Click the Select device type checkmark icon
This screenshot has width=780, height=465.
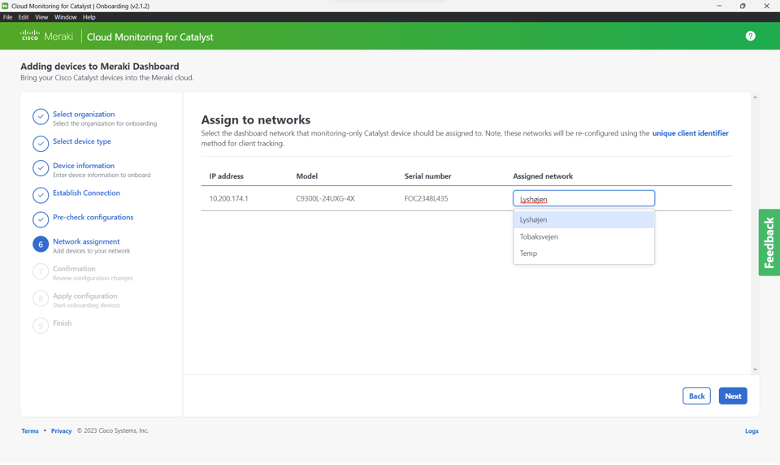point(40,142)
